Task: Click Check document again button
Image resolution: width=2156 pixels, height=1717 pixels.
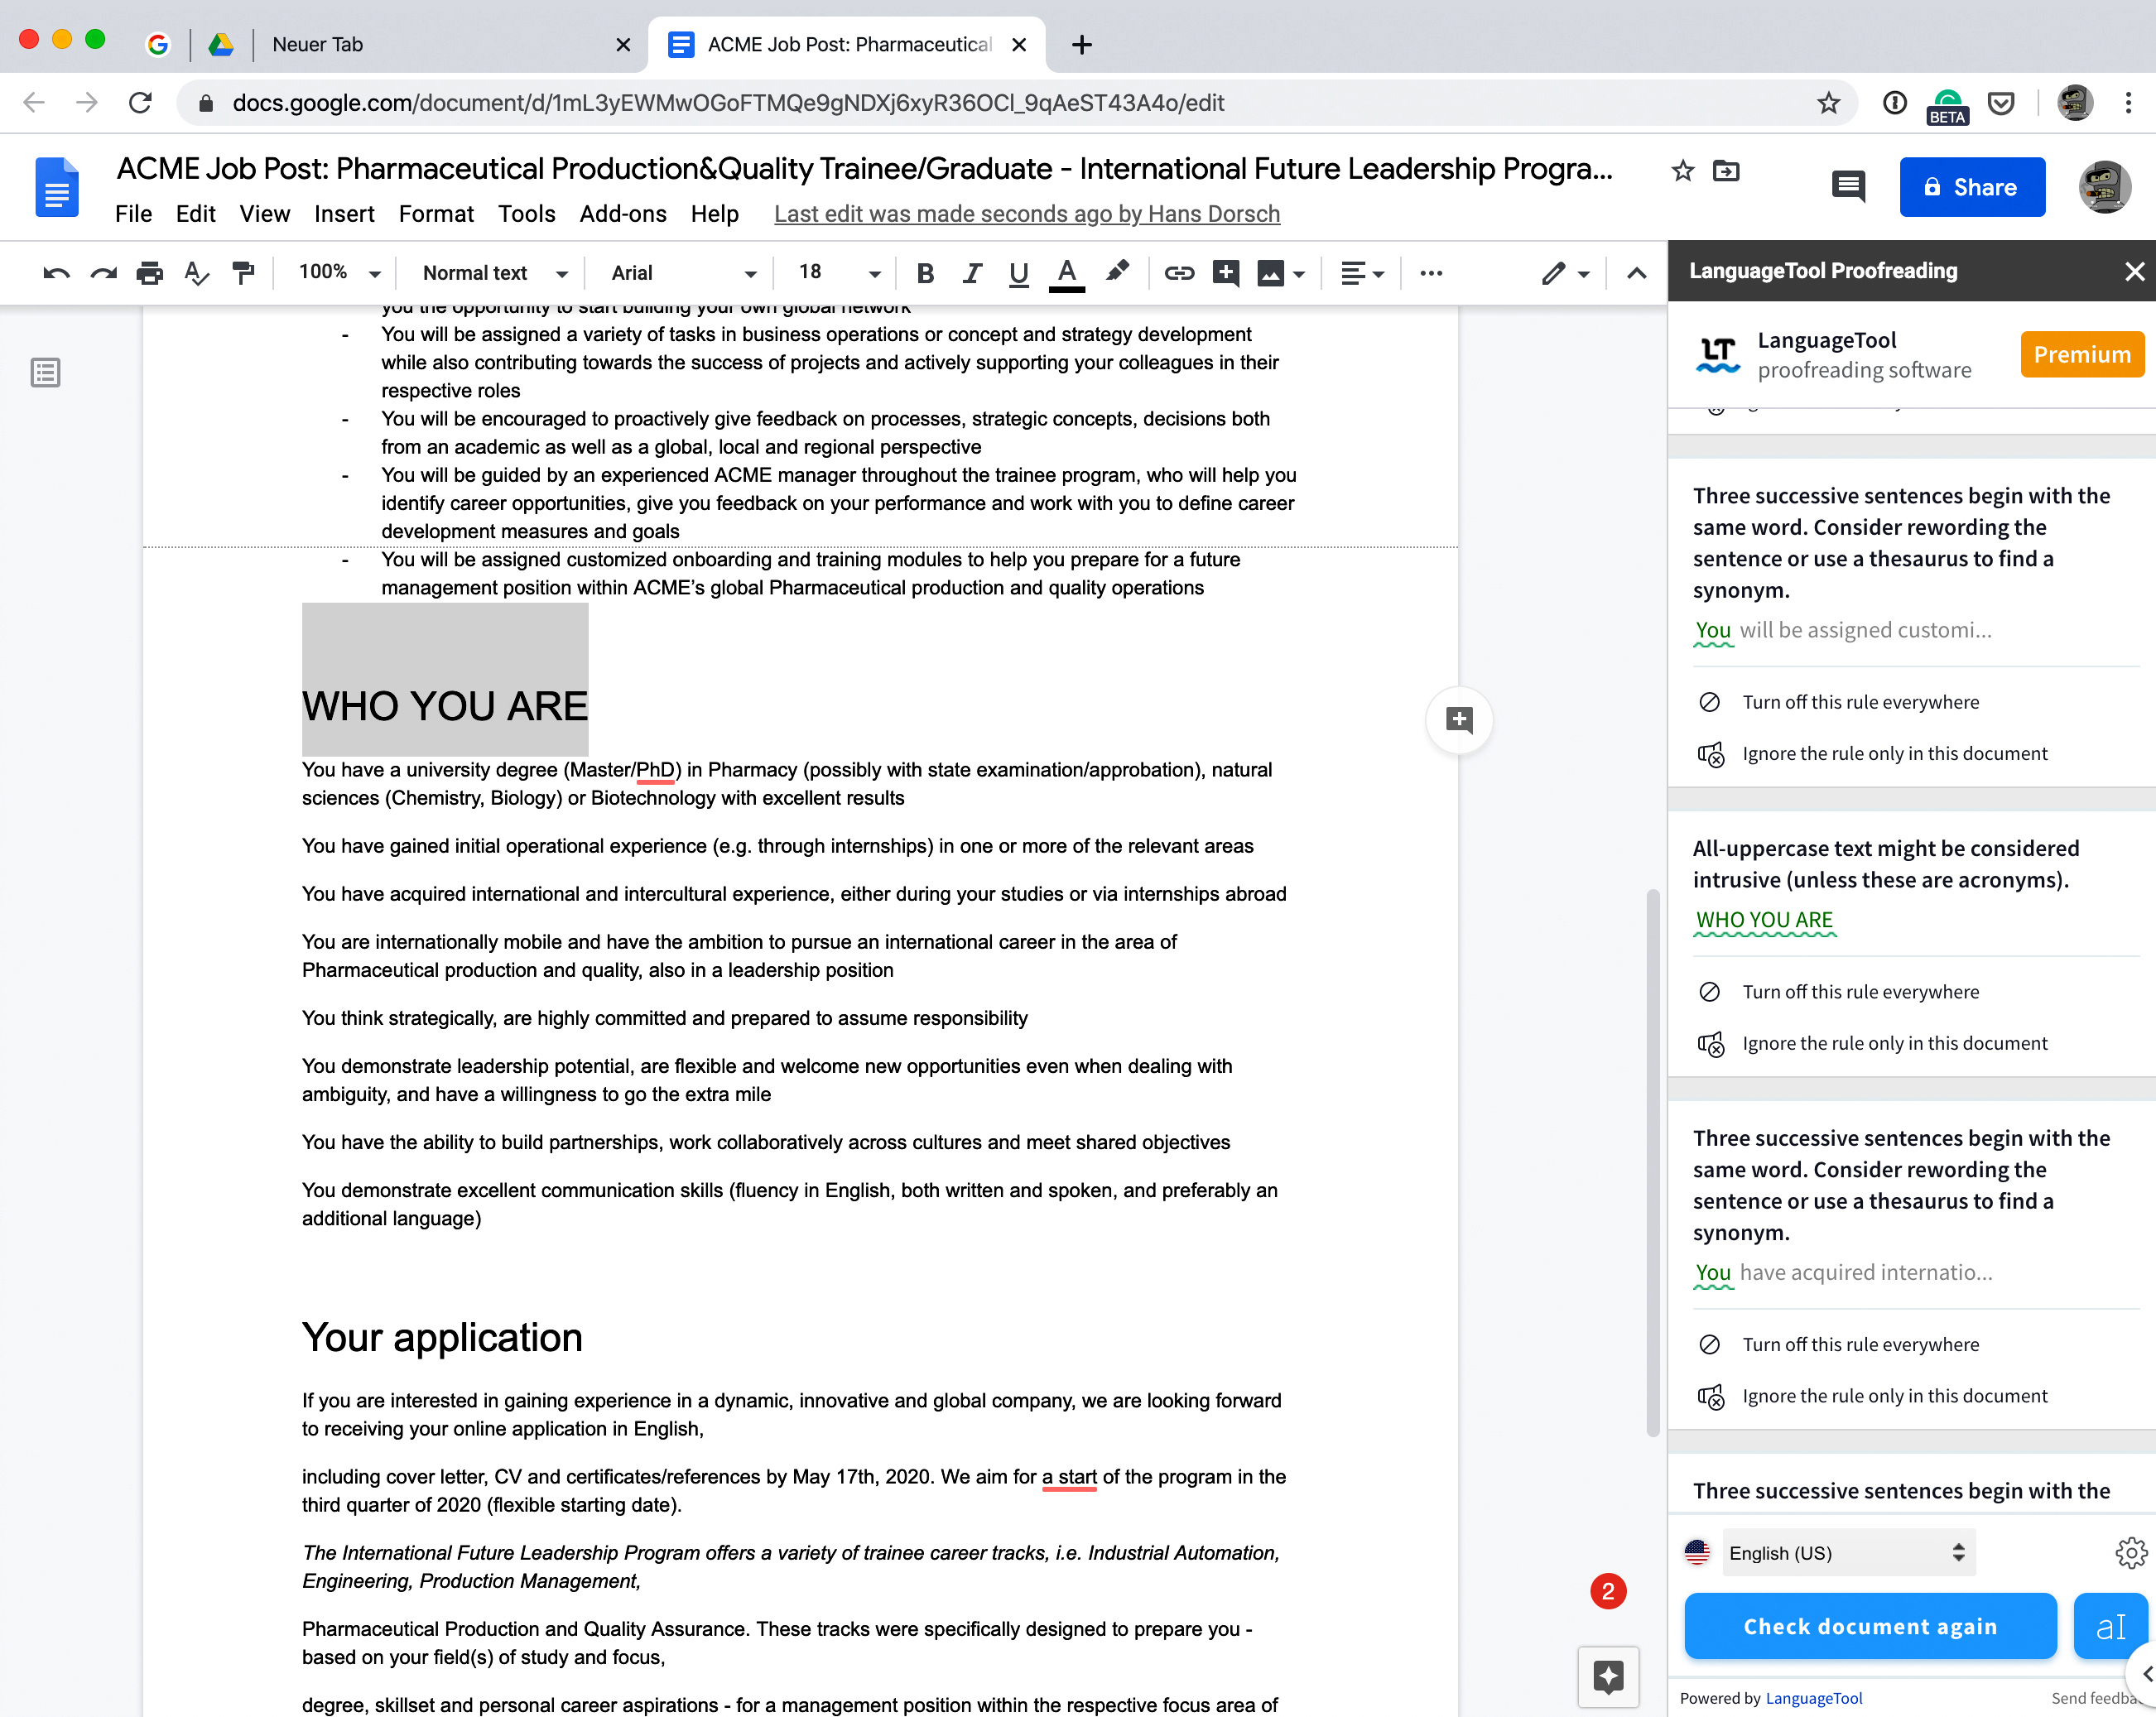Action: click(x=1869, y=1626)
